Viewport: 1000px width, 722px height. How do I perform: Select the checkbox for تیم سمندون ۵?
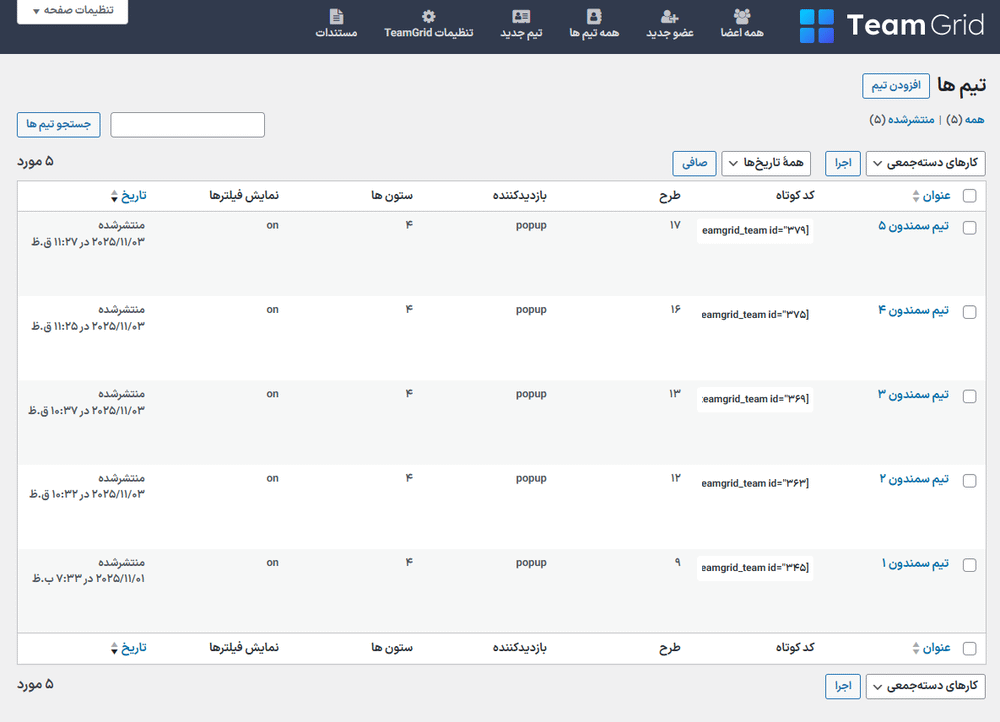coord(969,227)
